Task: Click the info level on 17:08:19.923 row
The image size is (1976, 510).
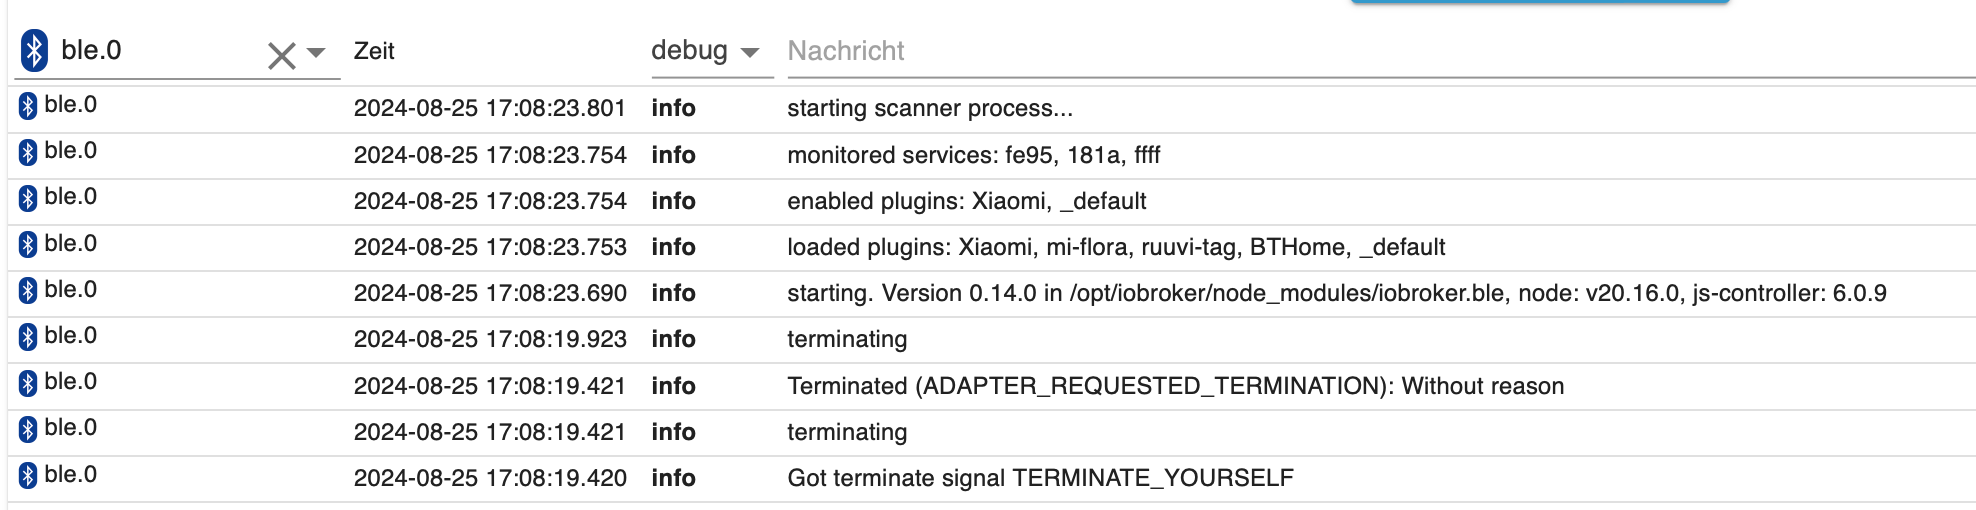Action: click(x=673, y=339)
